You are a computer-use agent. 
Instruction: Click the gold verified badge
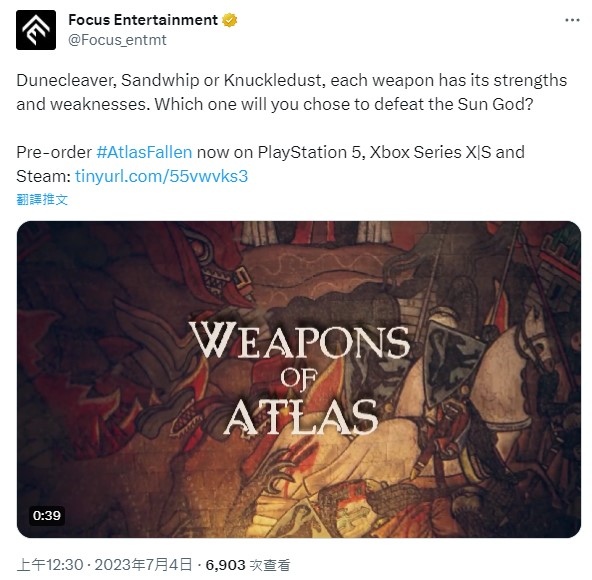pyautogui.click(x=230, y=20)
